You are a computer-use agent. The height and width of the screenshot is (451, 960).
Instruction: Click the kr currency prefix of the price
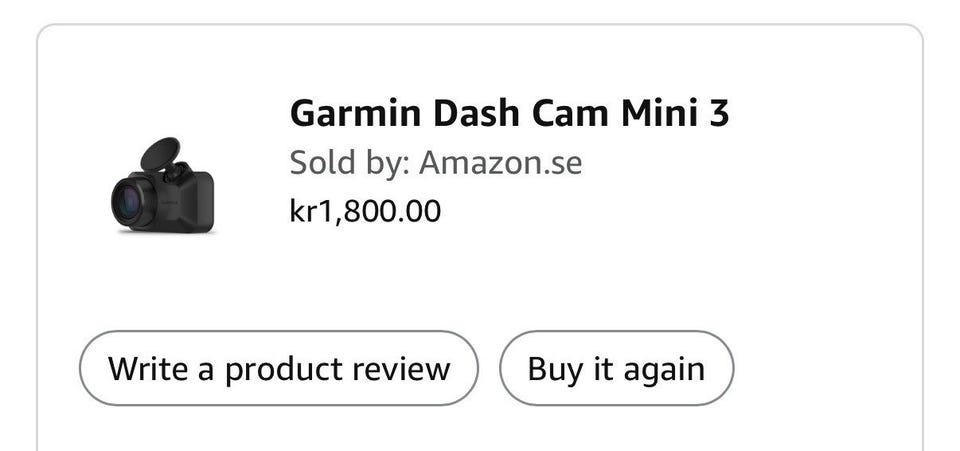point(302,211)
